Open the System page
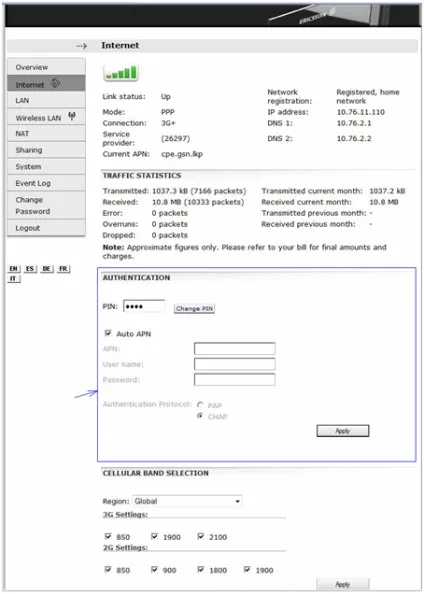The image size is (424, 594). [46, 166]
